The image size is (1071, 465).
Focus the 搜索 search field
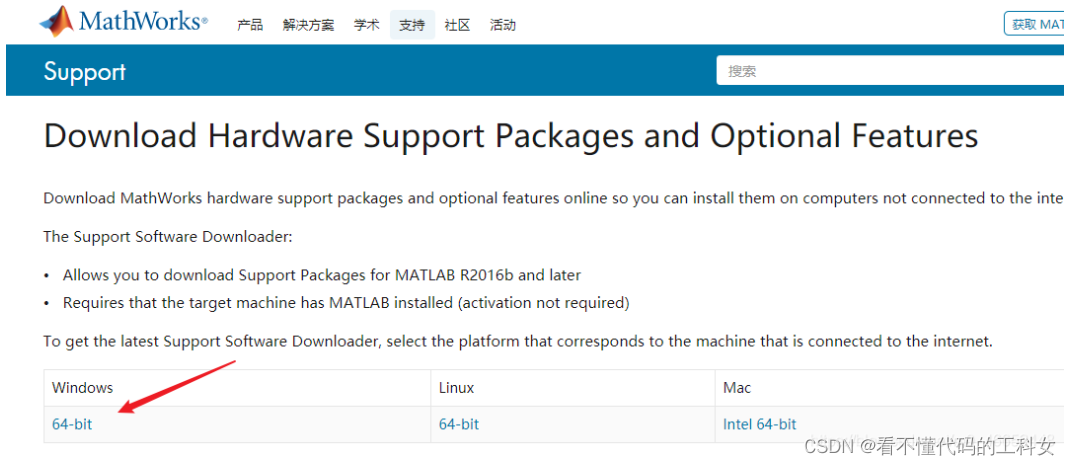890,71
